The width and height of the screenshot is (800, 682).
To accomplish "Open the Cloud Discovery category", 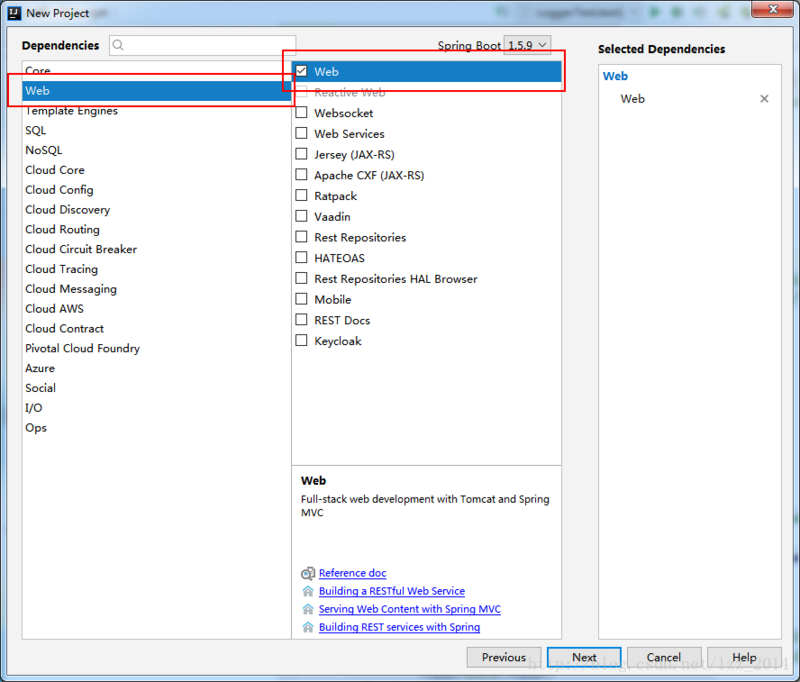I will (156, 210).
